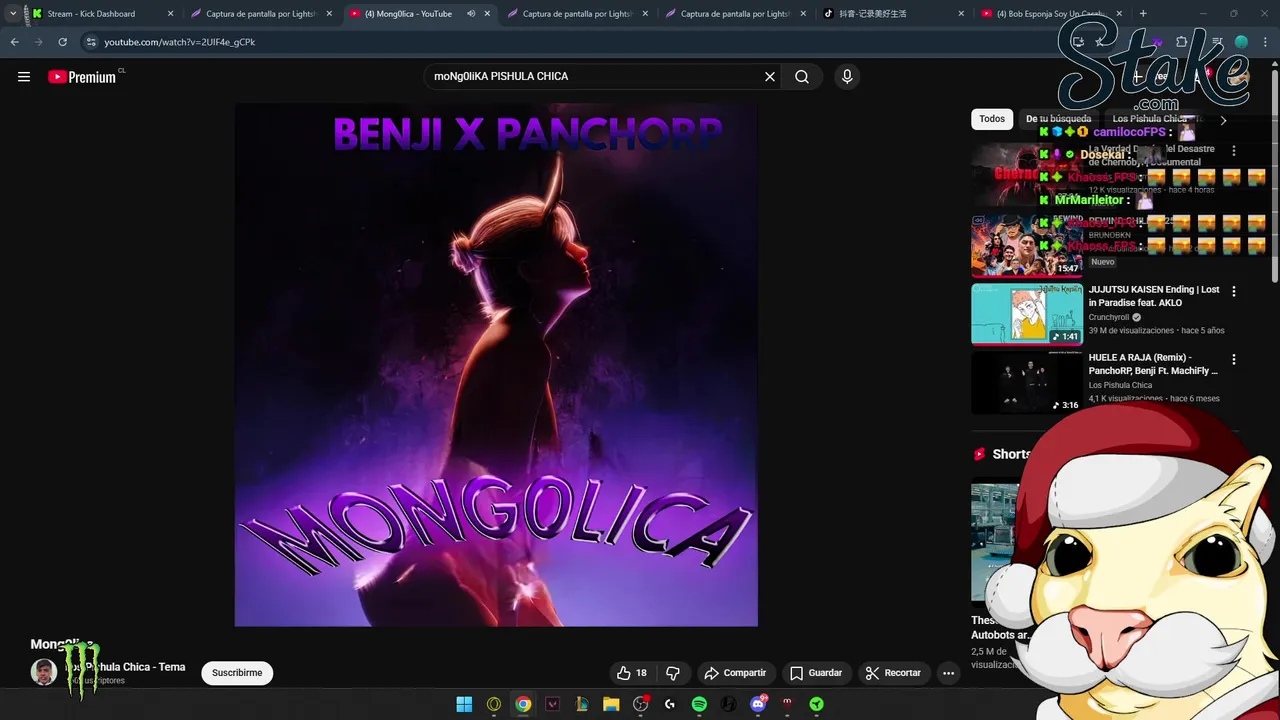Image resolution: width=1280 pixels, height=720 pixels.
Task: Click the Compartir share button
Action: pyautogui.click(x=735, y=673)
